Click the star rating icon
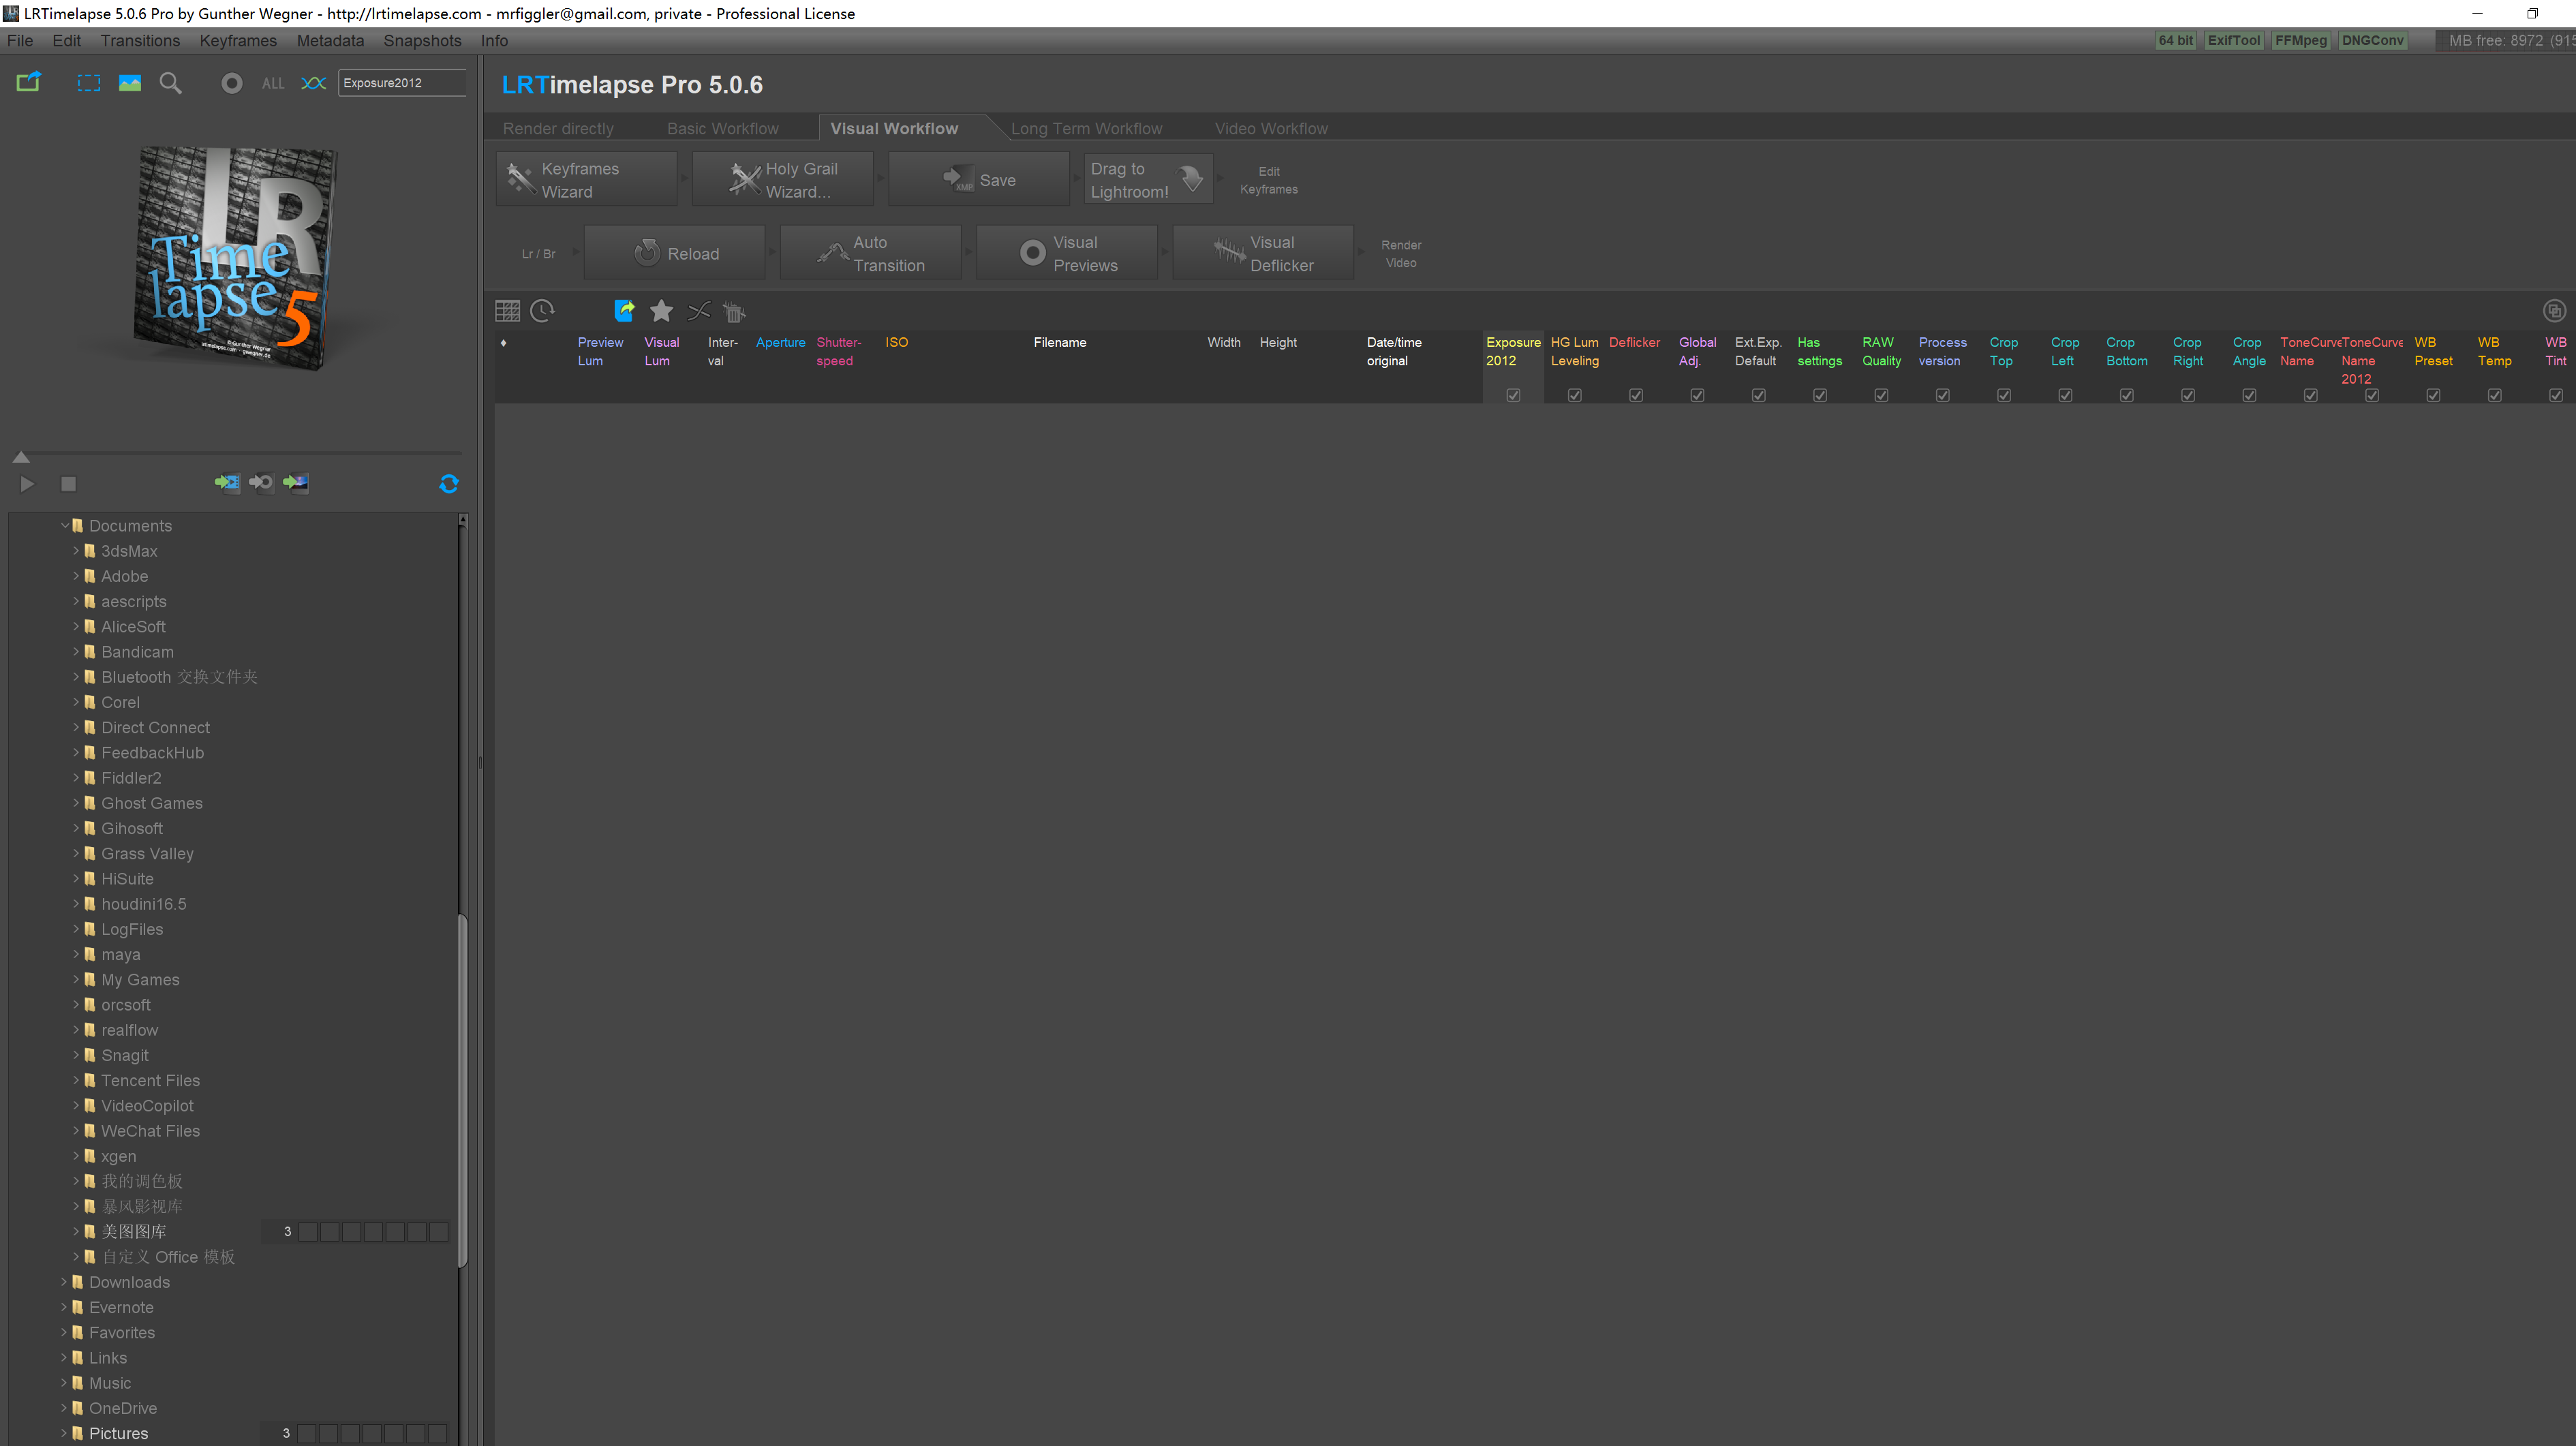 click(661, 311)
